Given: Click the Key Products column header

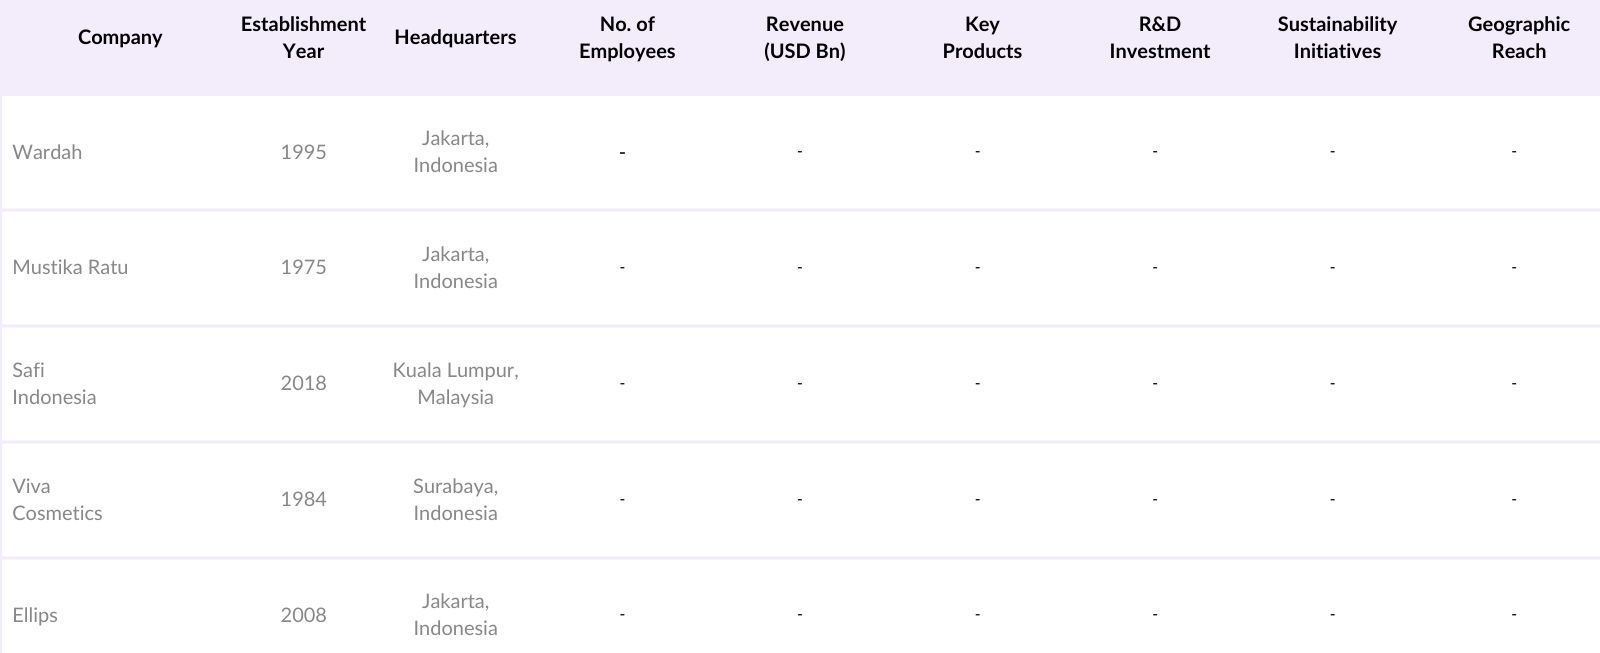Looking at the screenshot, I should coord(982,38).
